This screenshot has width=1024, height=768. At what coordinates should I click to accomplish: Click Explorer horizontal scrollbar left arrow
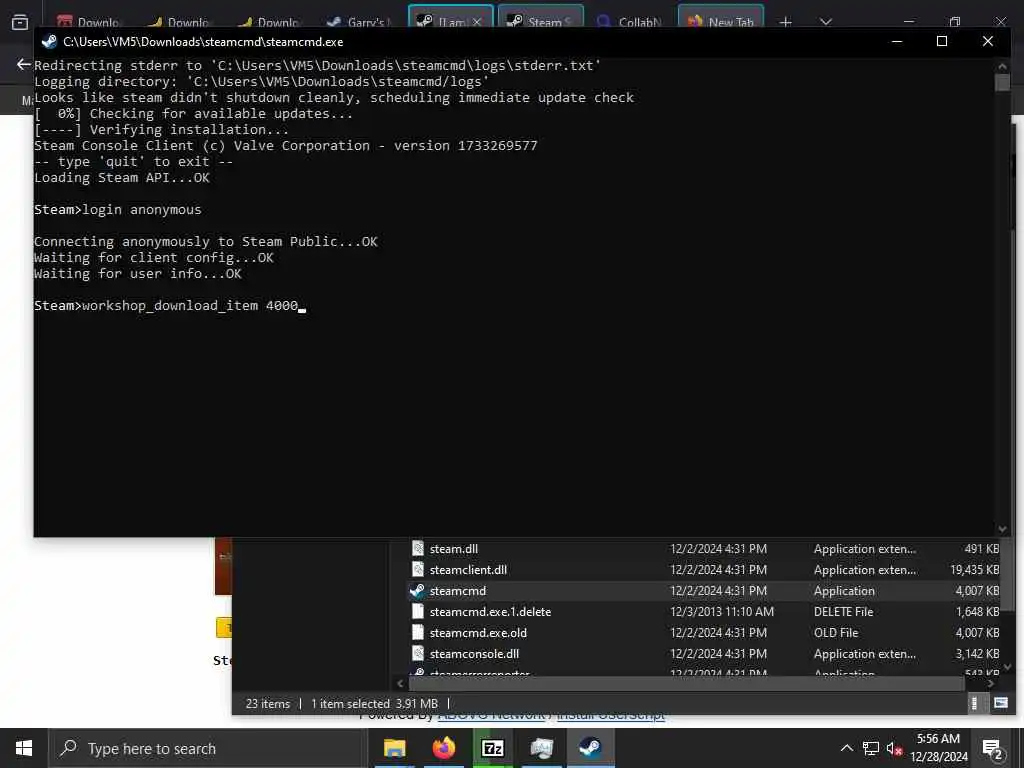click(400, 684)
